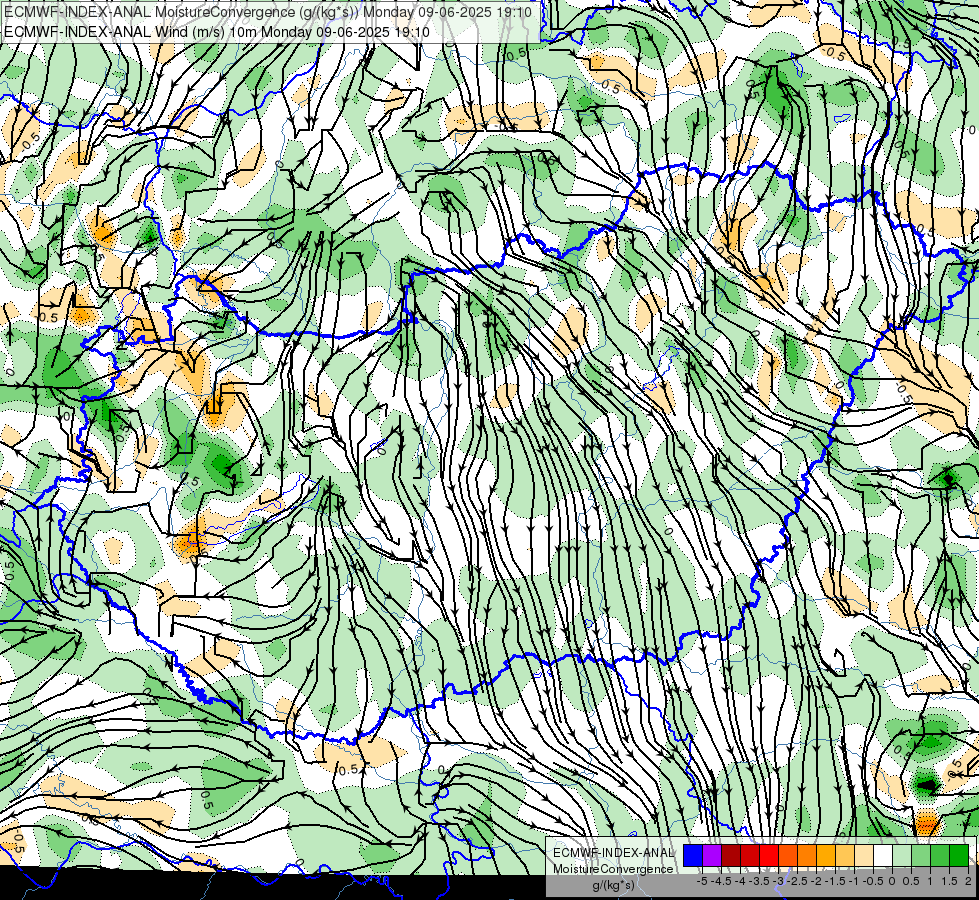The height and width of the screenshot is (900, 979).
Task: Click the red legend swatch between -4 and -3.5
Action: click(750, 855)
